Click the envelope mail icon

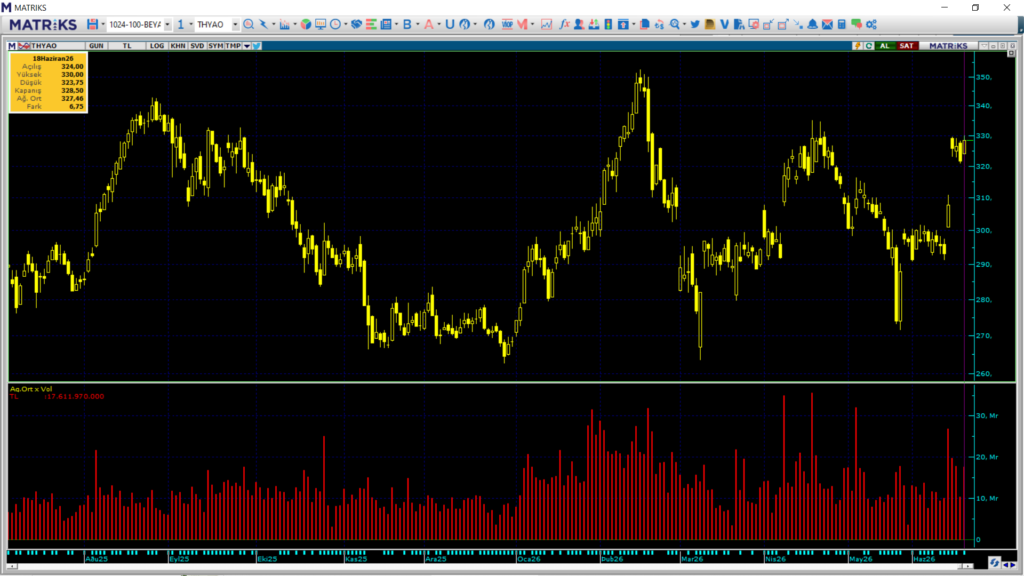point(827,24)
